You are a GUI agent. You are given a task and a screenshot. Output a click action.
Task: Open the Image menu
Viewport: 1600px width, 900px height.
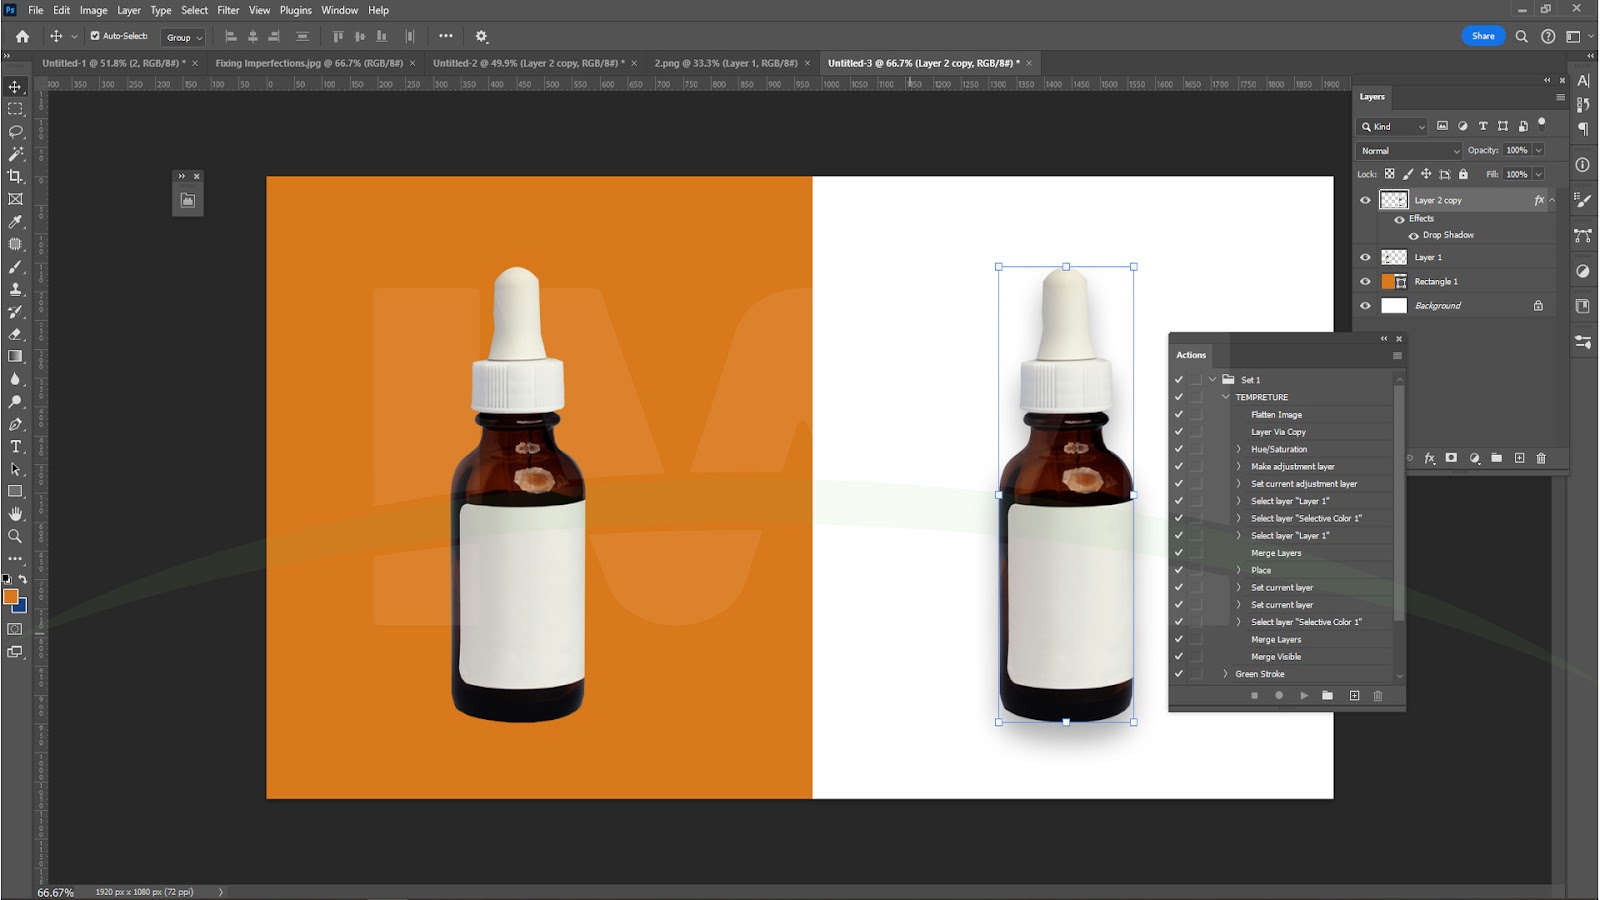pos(93,10)
